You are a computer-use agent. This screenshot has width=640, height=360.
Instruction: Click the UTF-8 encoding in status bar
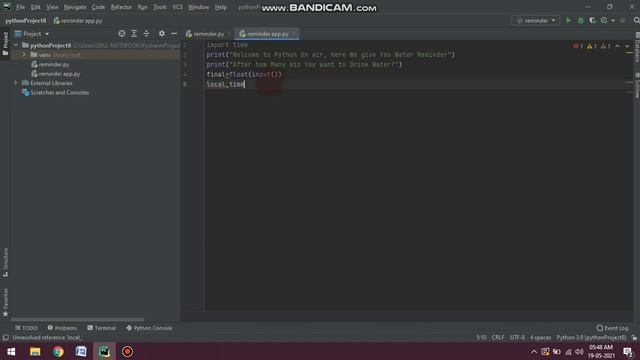[517, 338]
